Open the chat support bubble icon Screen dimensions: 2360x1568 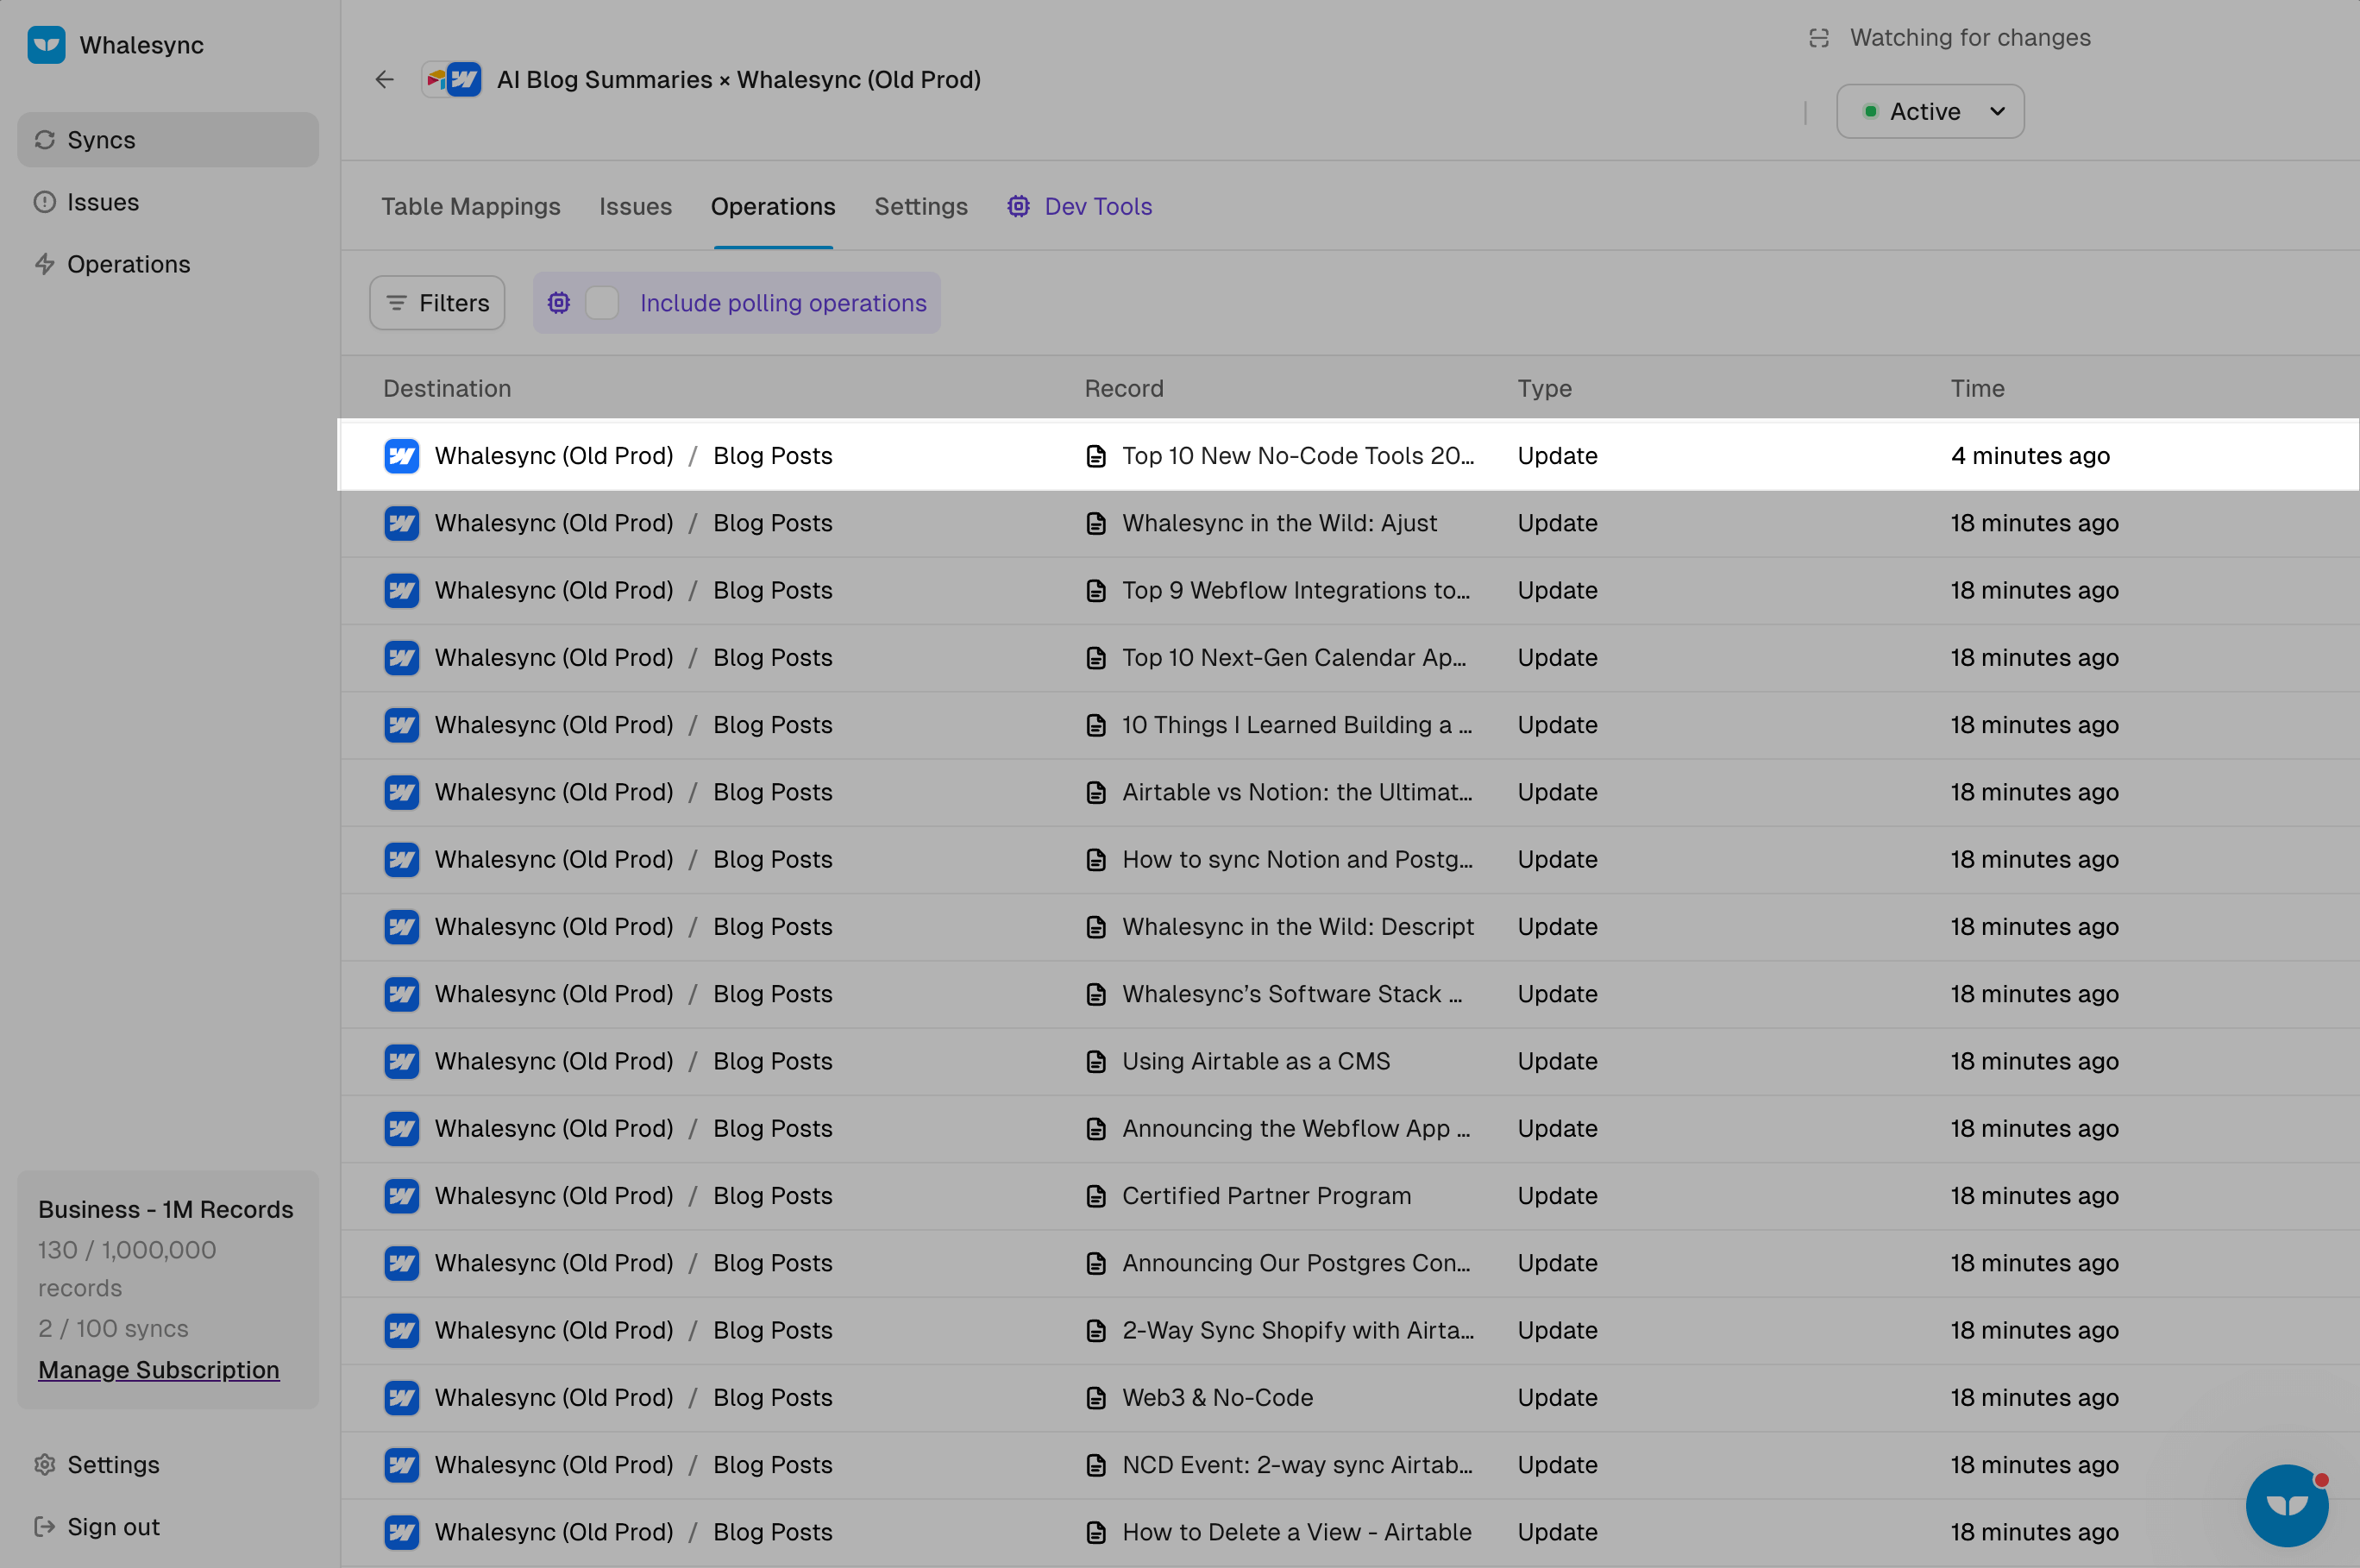tap(2286, 1505)
